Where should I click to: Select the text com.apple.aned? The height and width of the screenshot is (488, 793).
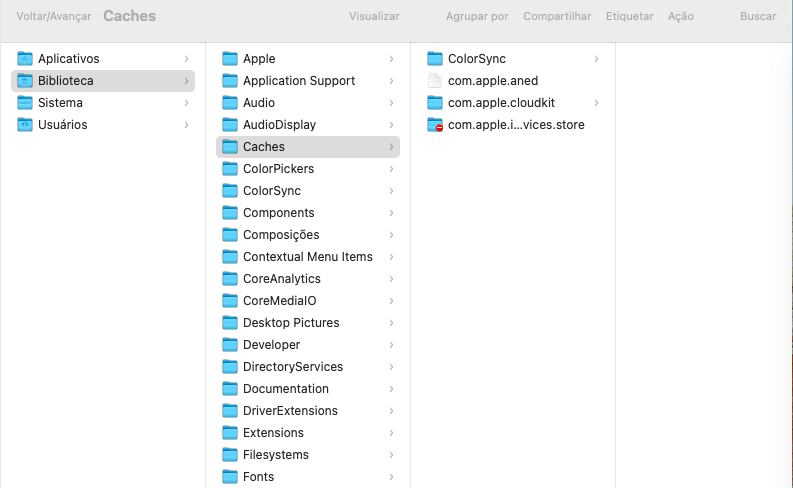pos(493,81)
